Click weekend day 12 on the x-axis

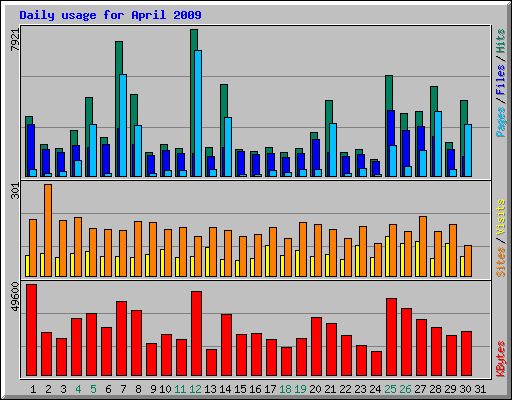tap(195, 389)
